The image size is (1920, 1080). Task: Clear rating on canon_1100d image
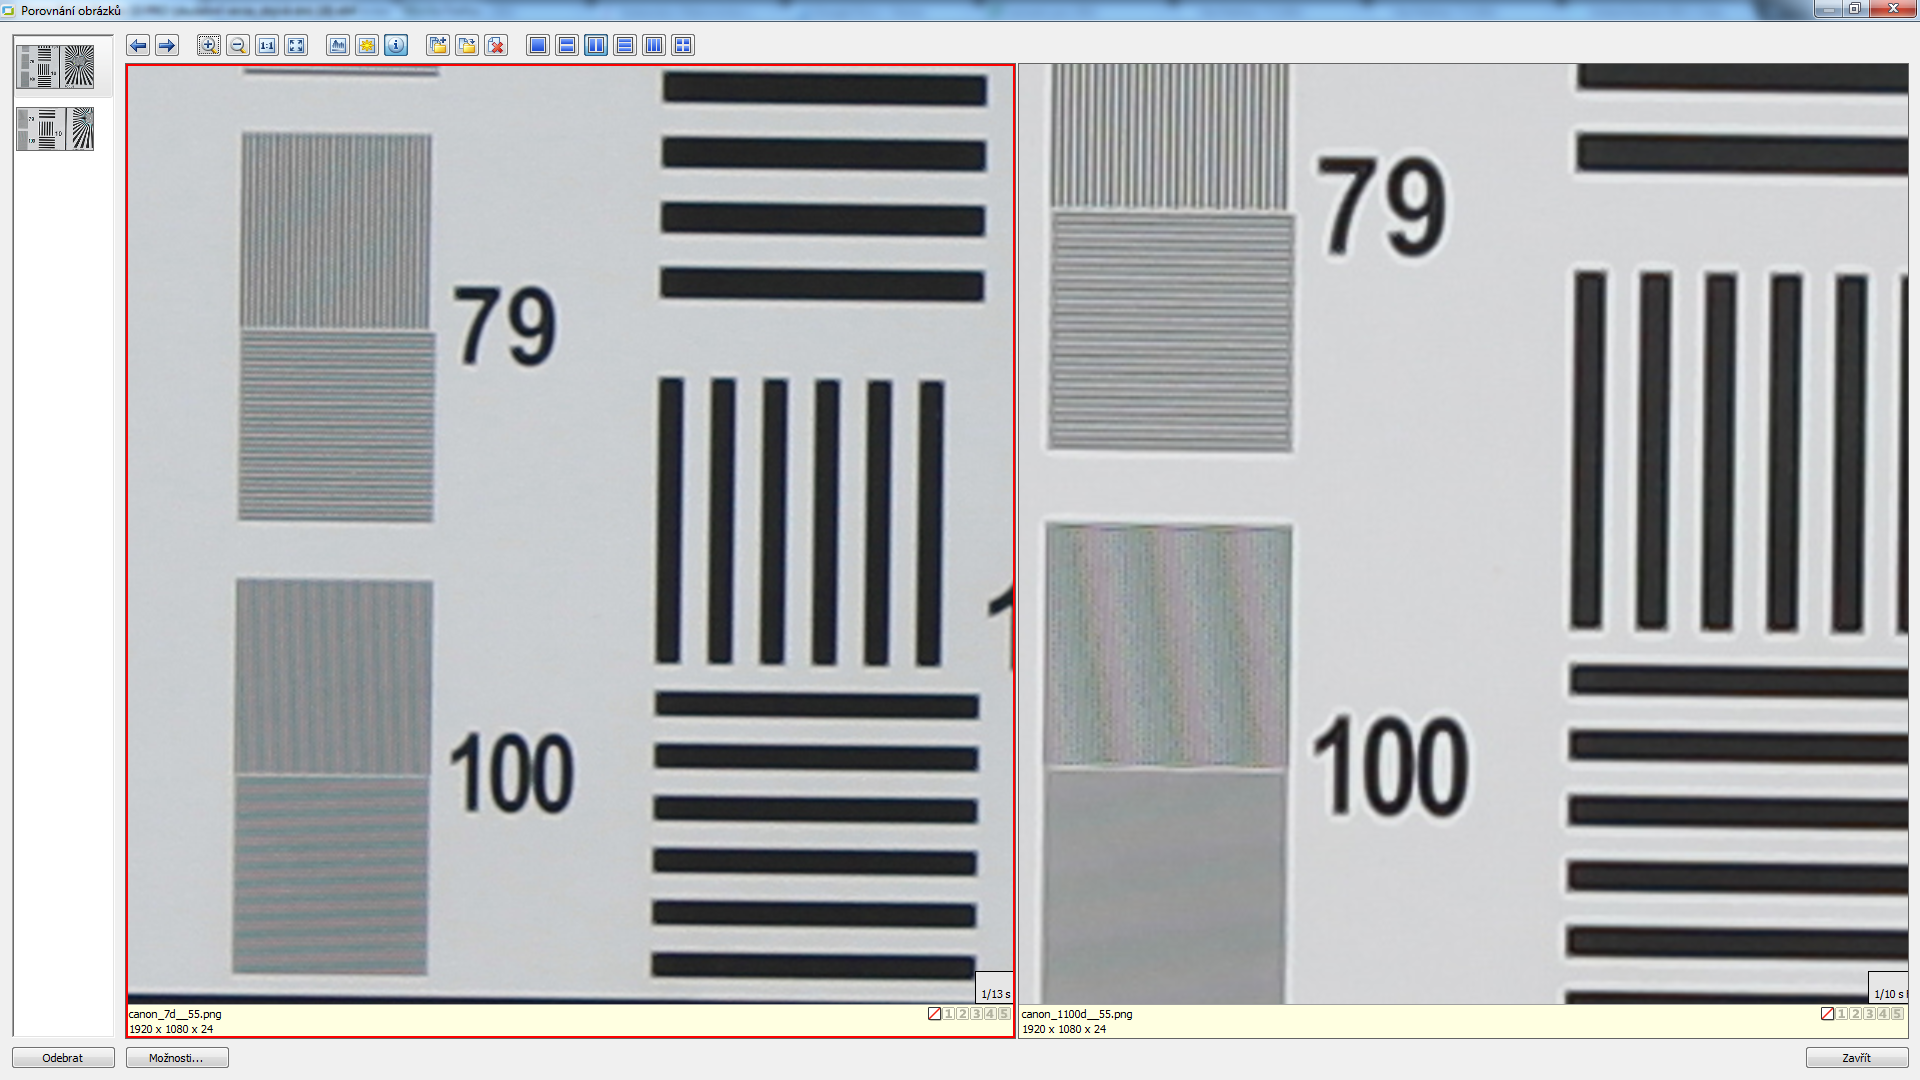[x=1827, y=1013]
